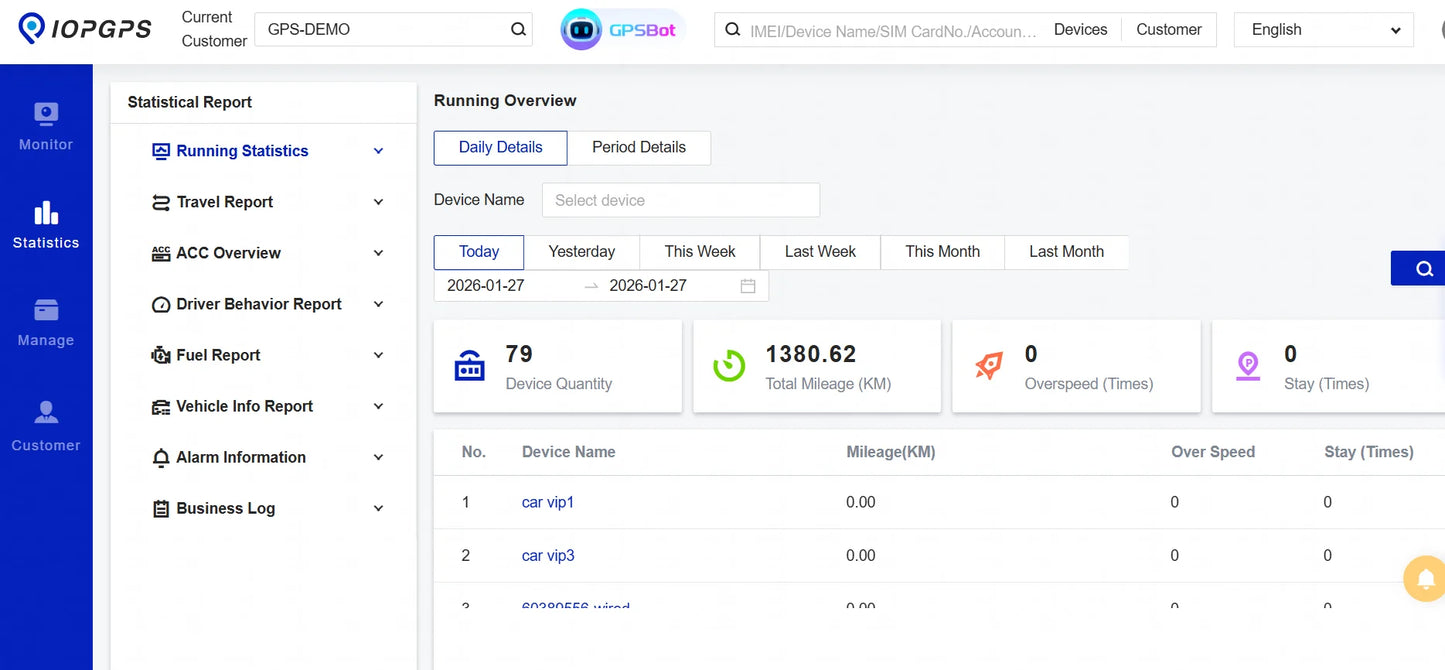
Task: Click the Statistical Report heading
Action: (190, 102)
